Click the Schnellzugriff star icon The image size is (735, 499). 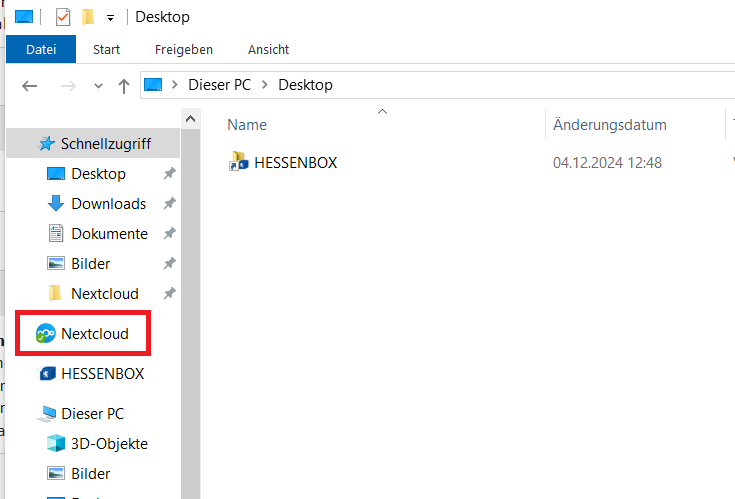point(47,144)
